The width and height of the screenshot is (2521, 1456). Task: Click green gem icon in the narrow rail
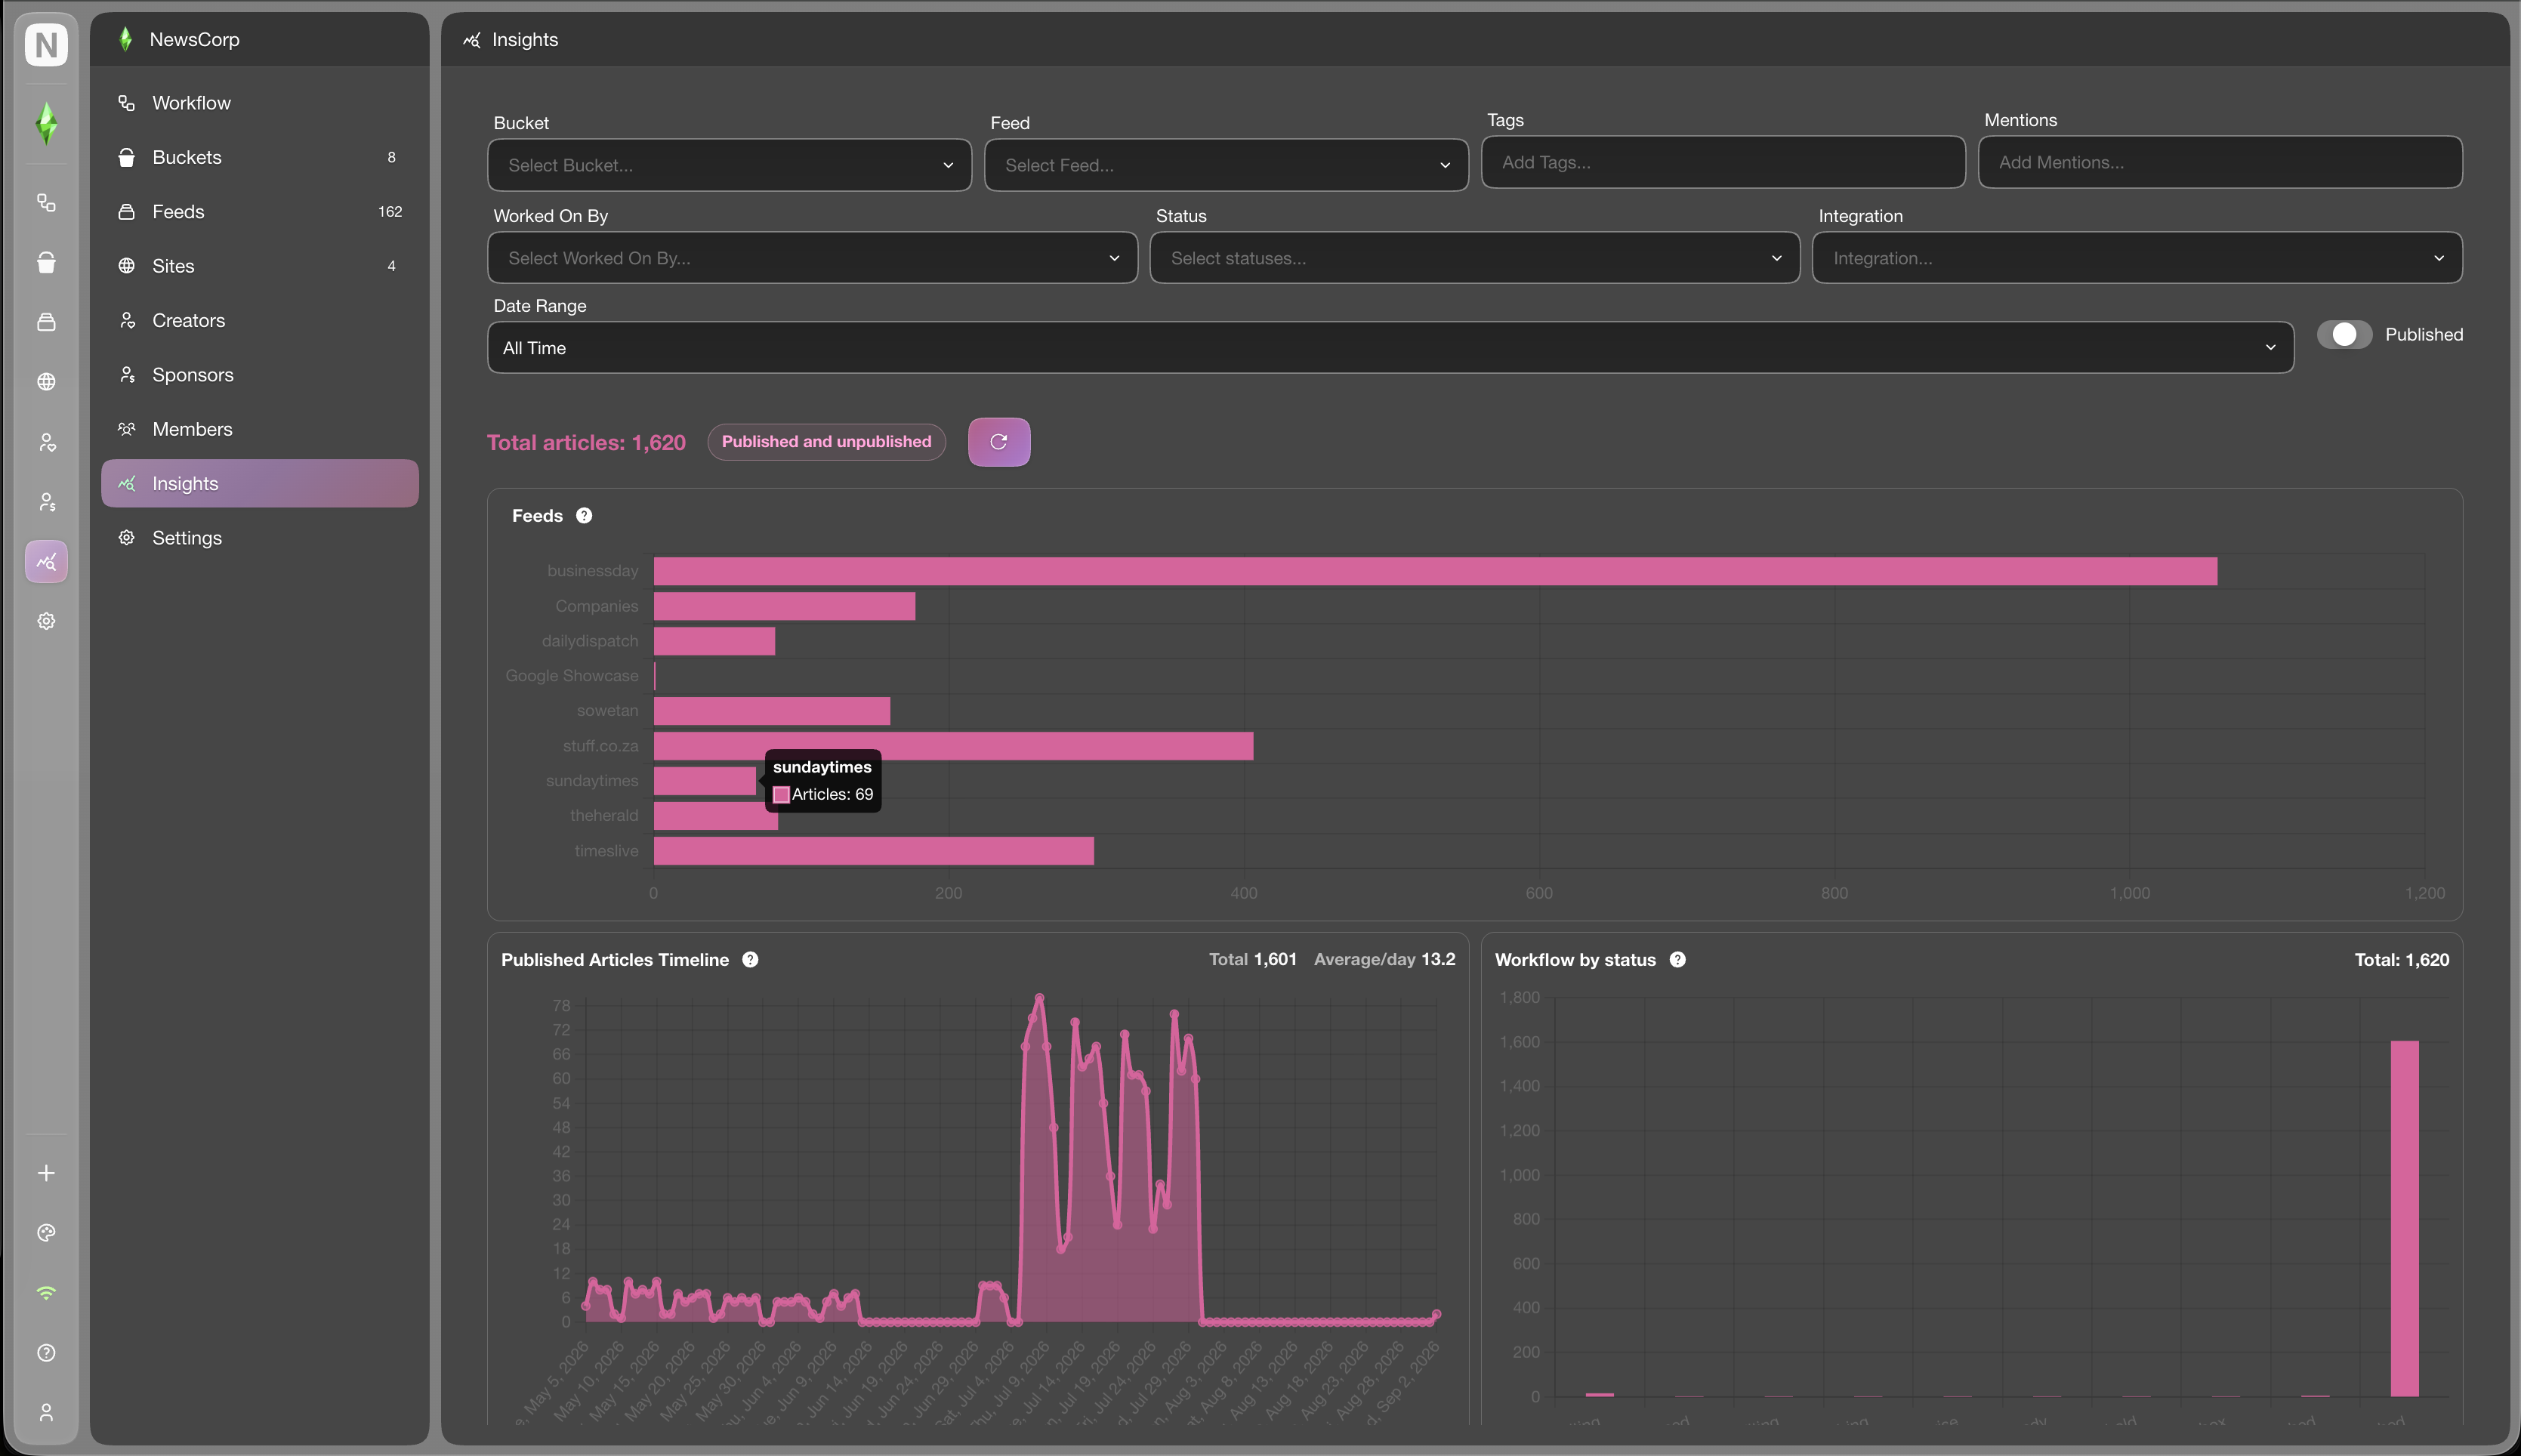click(x=46, y=124)
